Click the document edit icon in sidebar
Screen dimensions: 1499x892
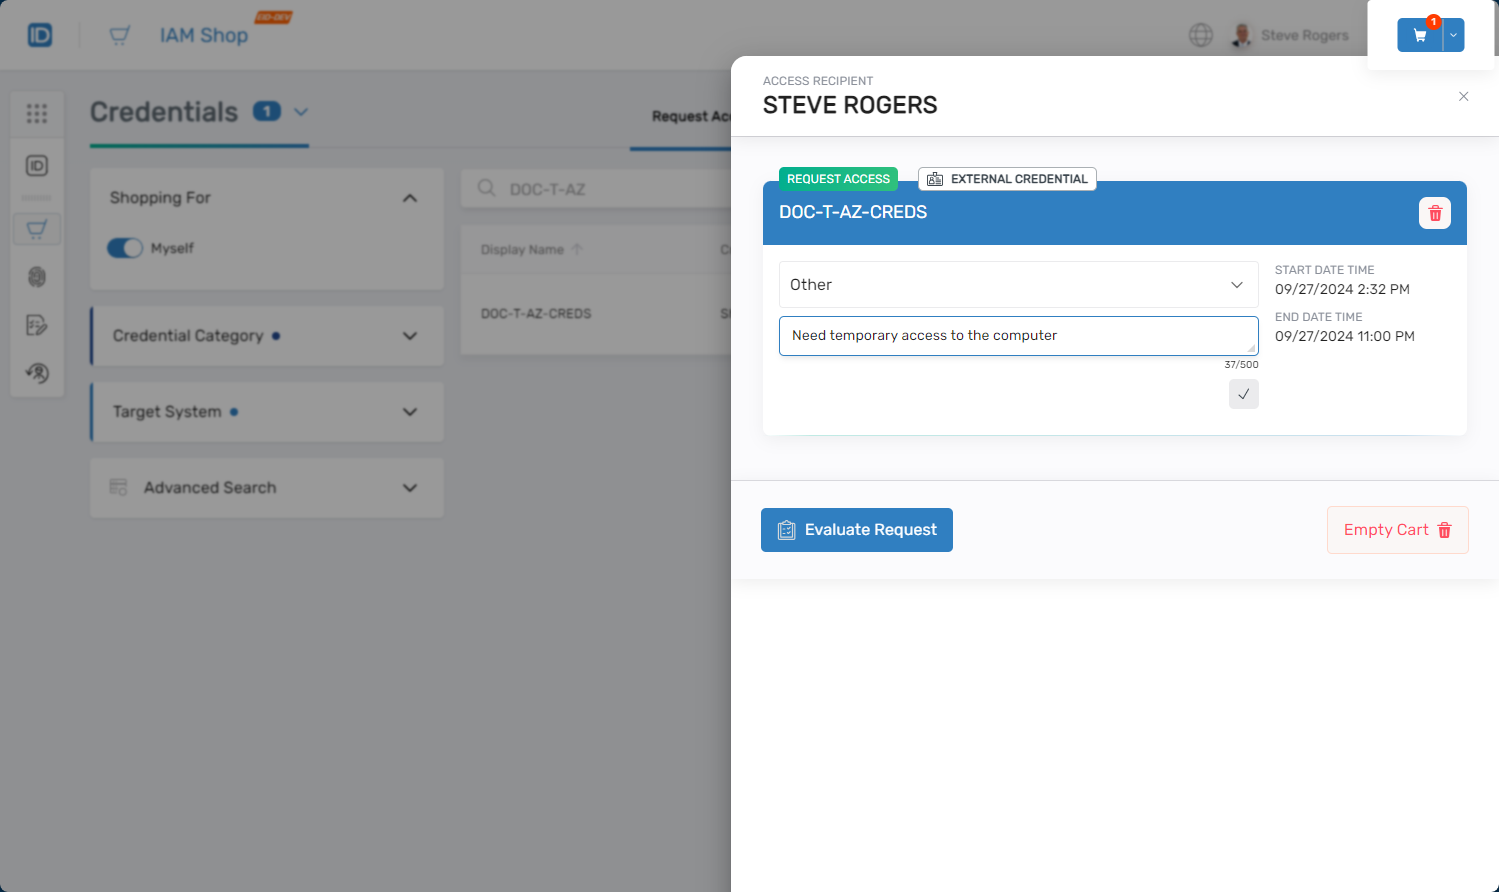(37, 325)
